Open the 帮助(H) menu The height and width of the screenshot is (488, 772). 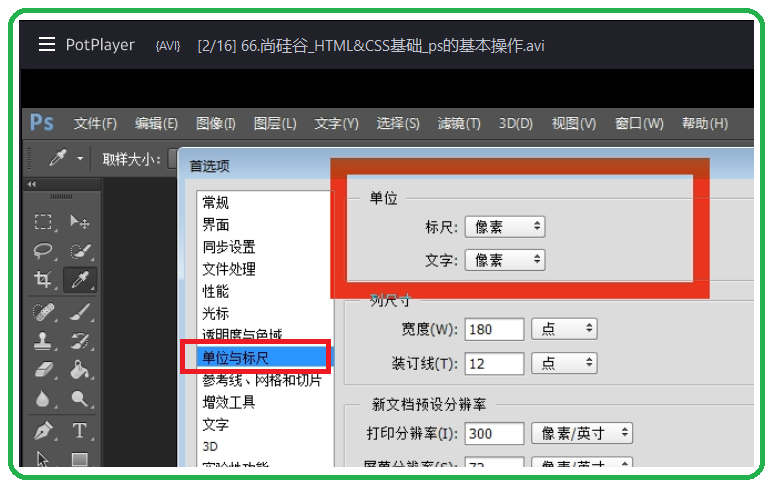coord(705,123)
